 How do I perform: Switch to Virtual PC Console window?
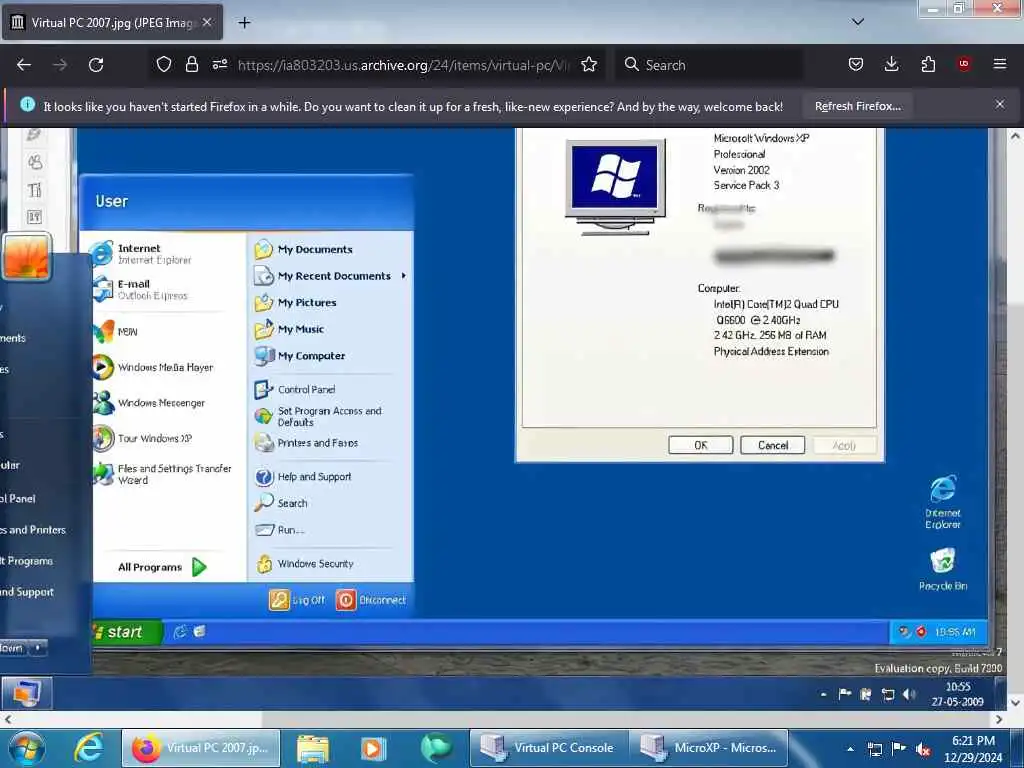pos(549,748)
